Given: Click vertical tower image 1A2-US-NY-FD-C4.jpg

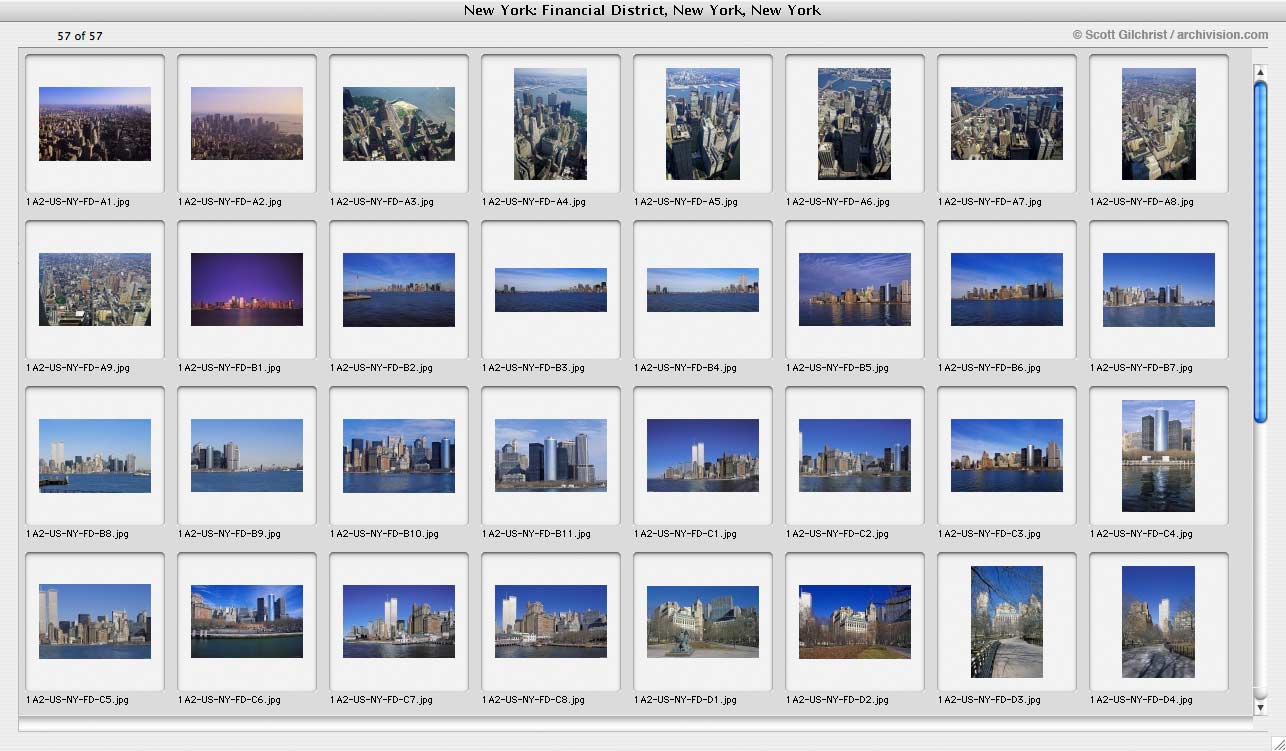Looking at the screenshot, I should click(x=1159, y=456).
